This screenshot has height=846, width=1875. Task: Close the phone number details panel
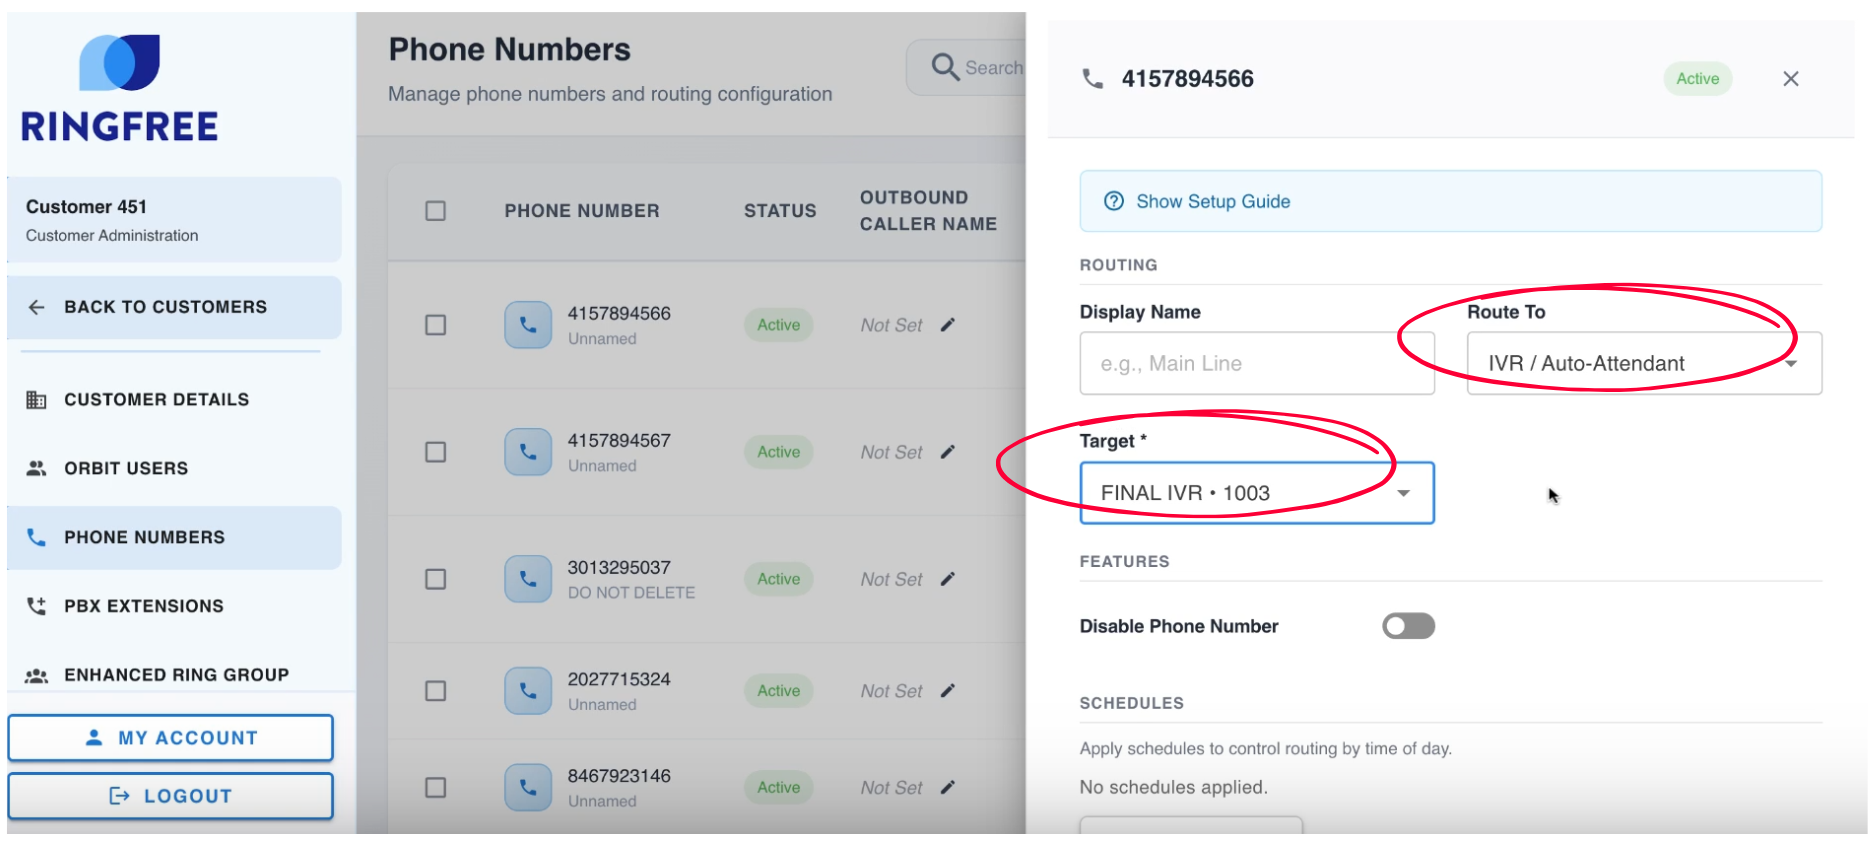point(1790,79)
